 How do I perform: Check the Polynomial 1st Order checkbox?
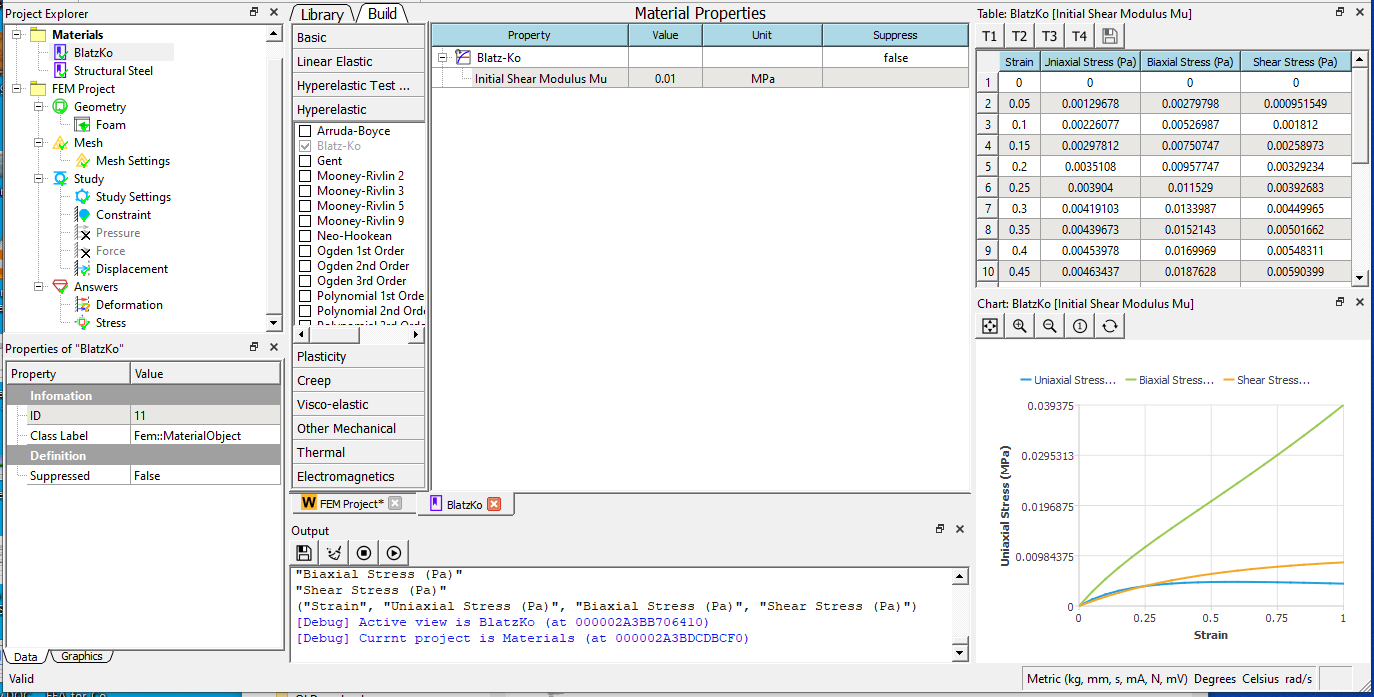click(x=305, y=296)
